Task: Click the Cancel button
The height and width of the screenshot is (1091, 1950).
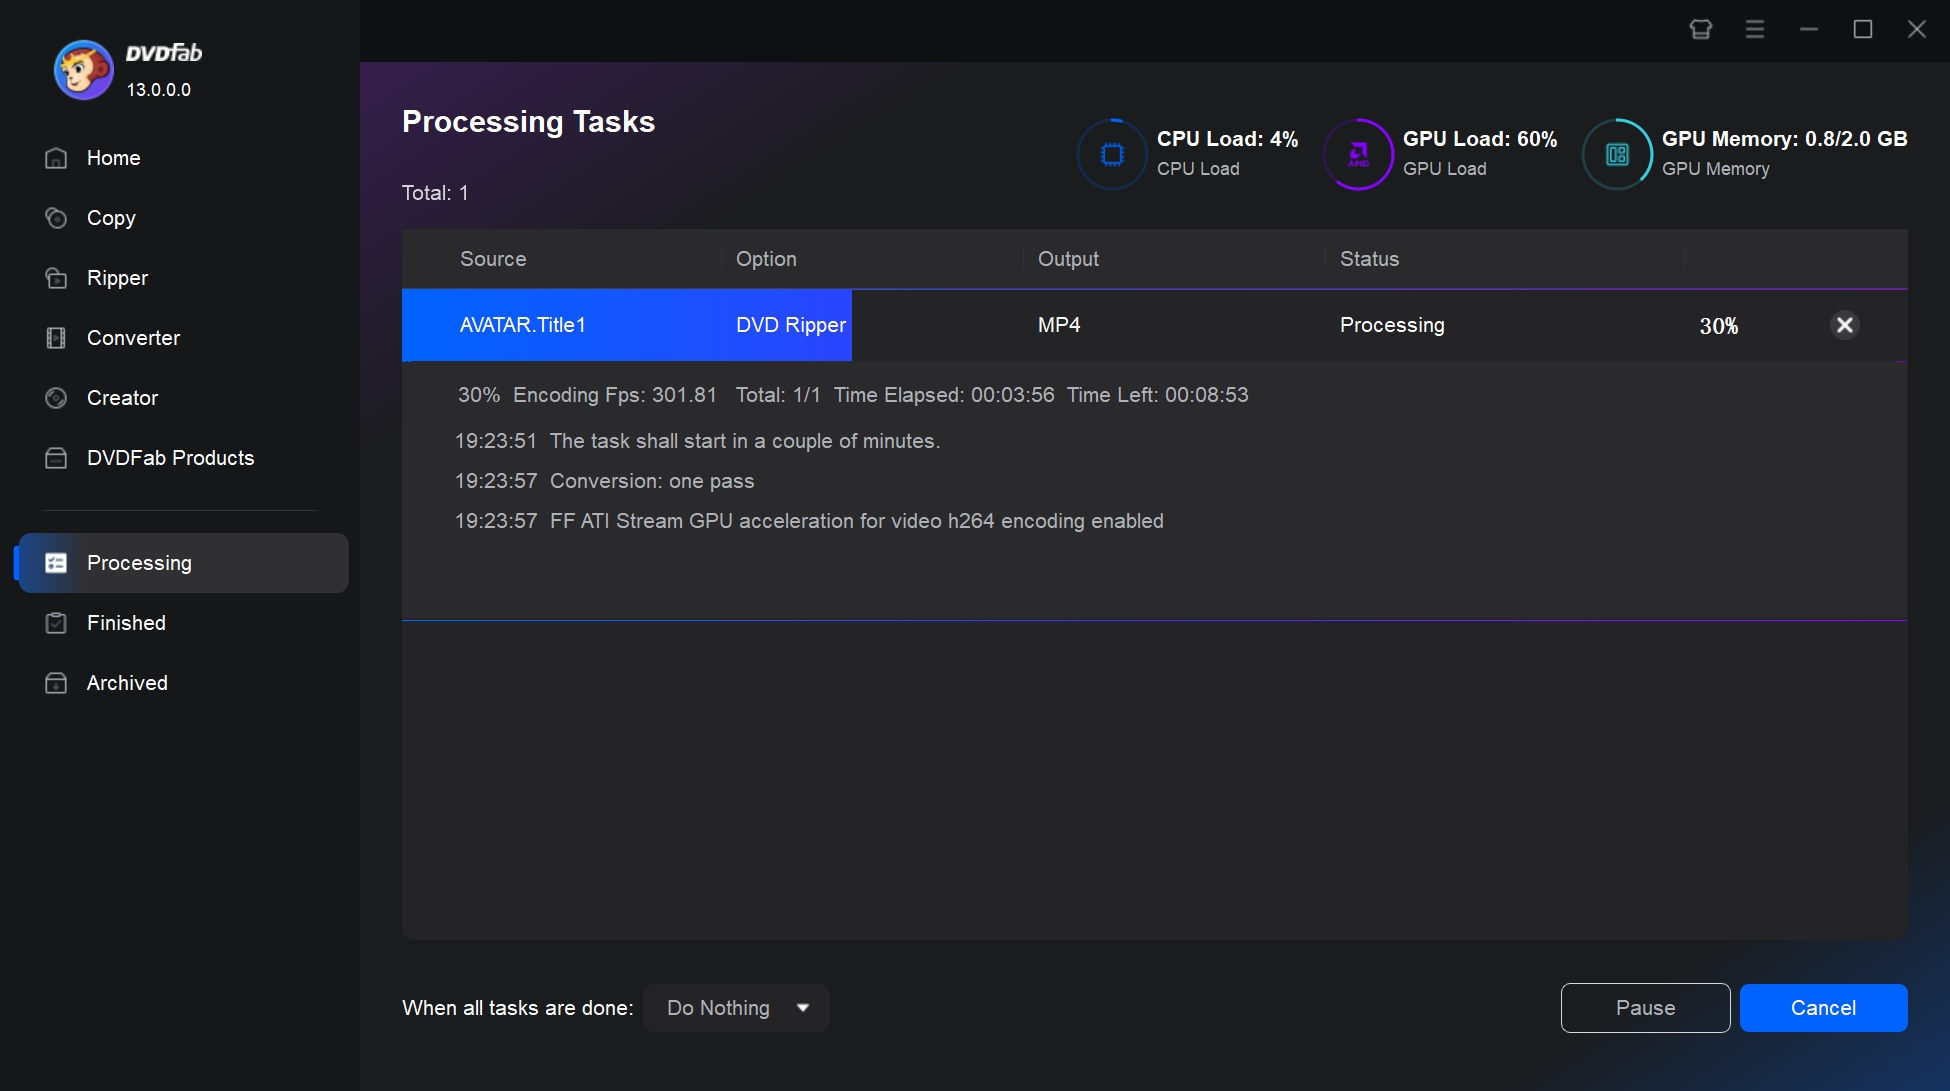Action: pos(1824,1008)
